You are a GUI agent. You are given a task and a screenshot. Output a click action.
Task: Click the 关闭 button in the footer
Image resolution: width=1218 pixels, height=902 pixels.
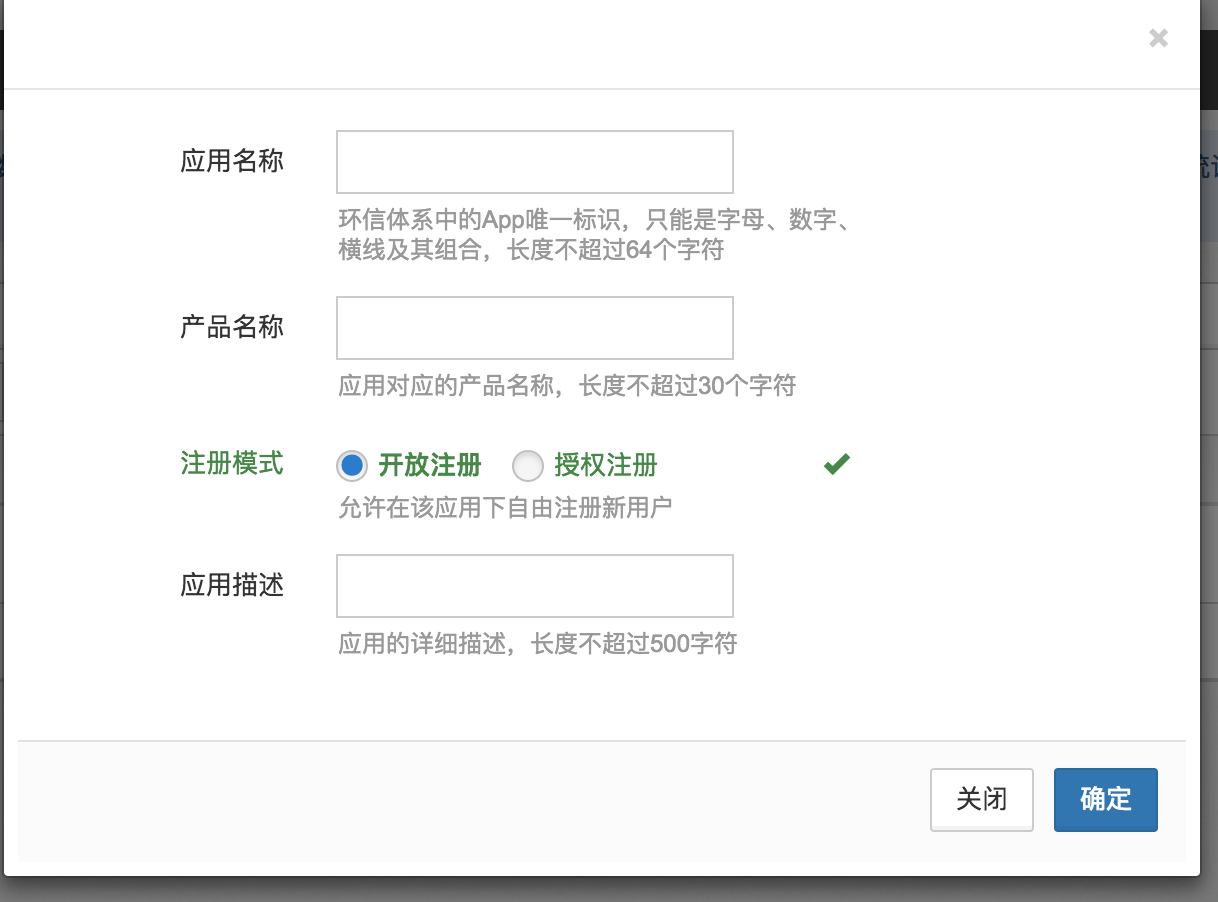pyautogui.click(x=981, y=799)
